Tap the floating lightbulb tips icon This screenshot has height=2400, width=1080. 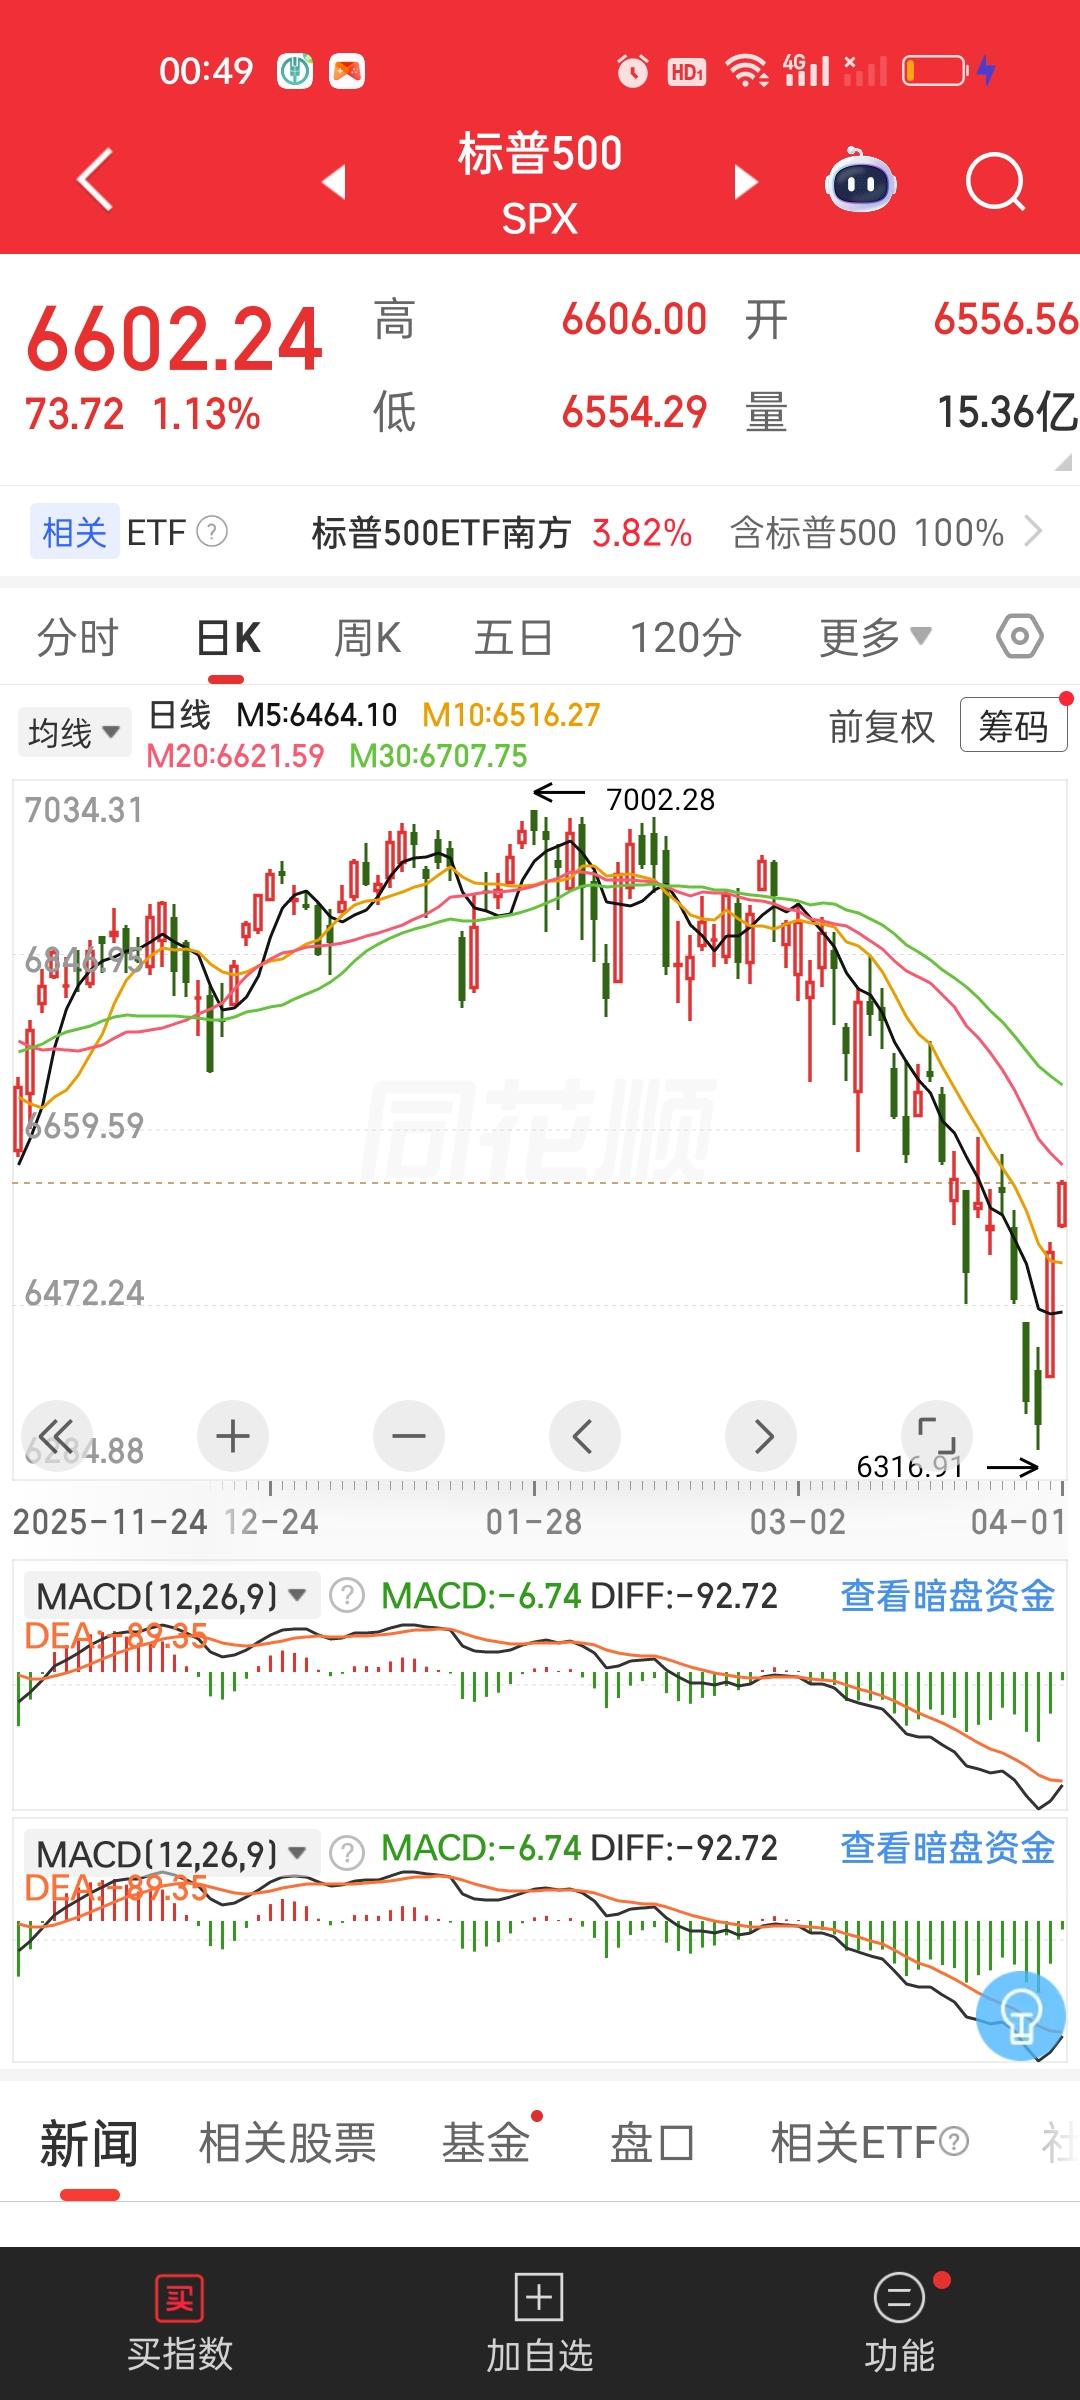coord(1020,2016)
